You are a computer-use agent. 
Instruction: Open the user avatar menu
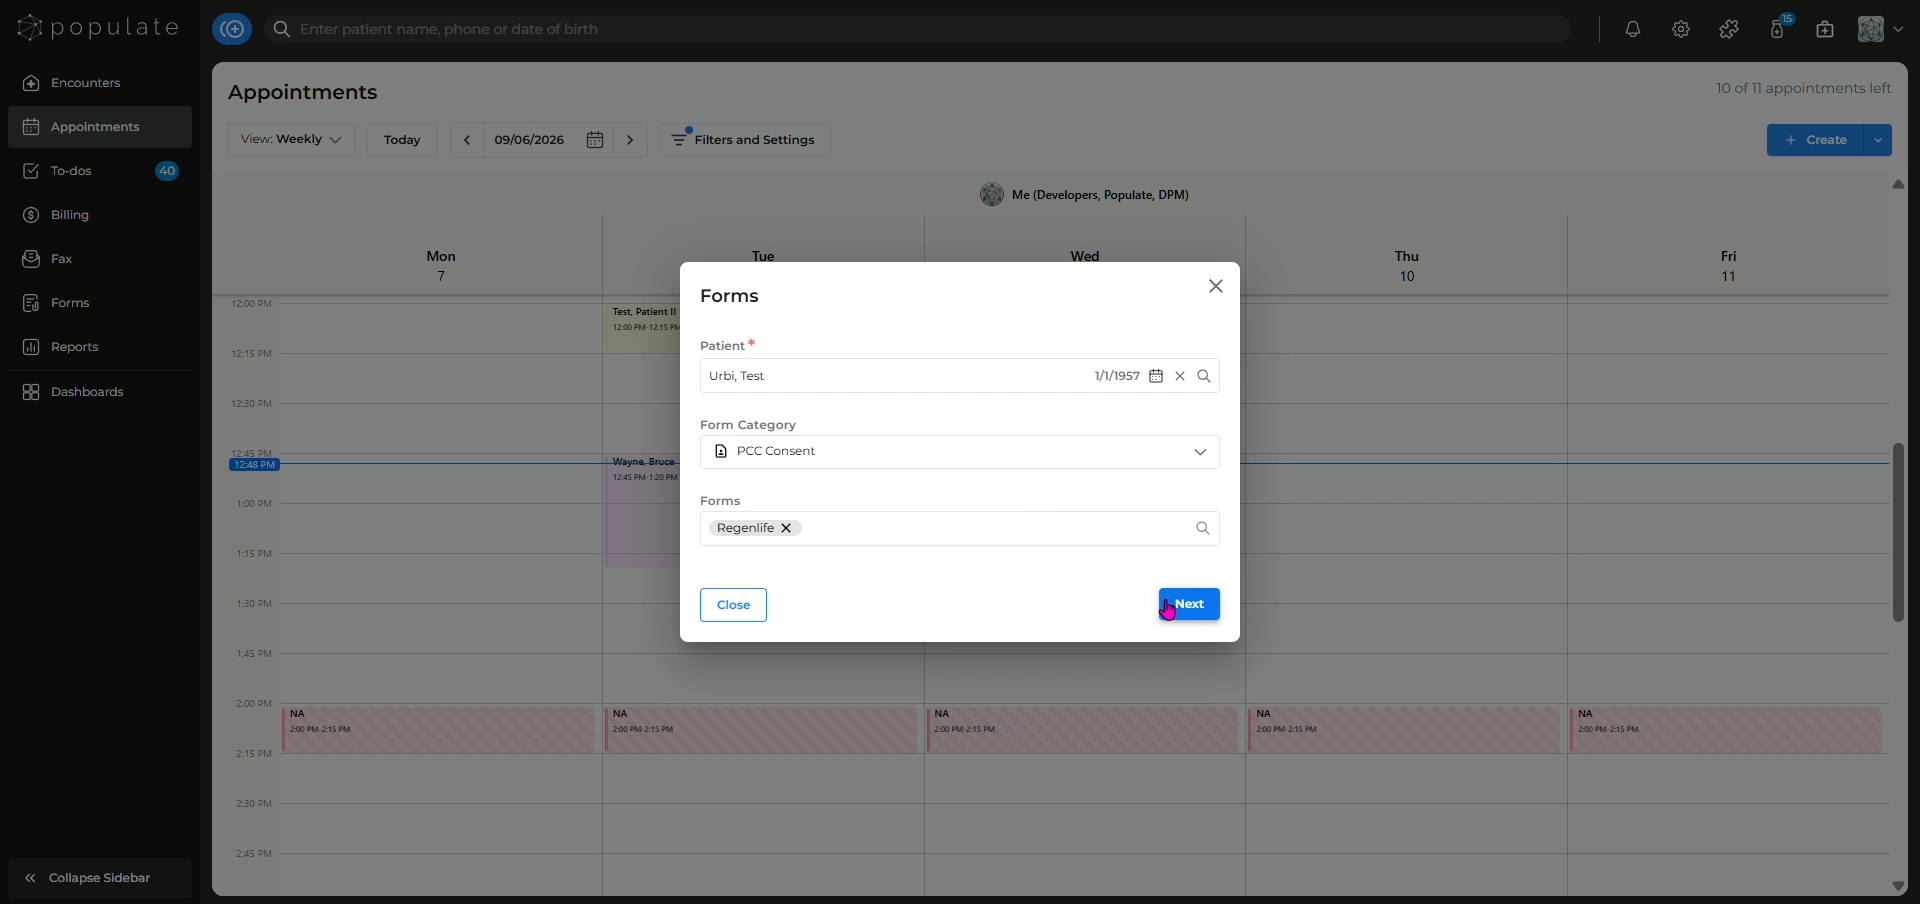coord(1880,29)
